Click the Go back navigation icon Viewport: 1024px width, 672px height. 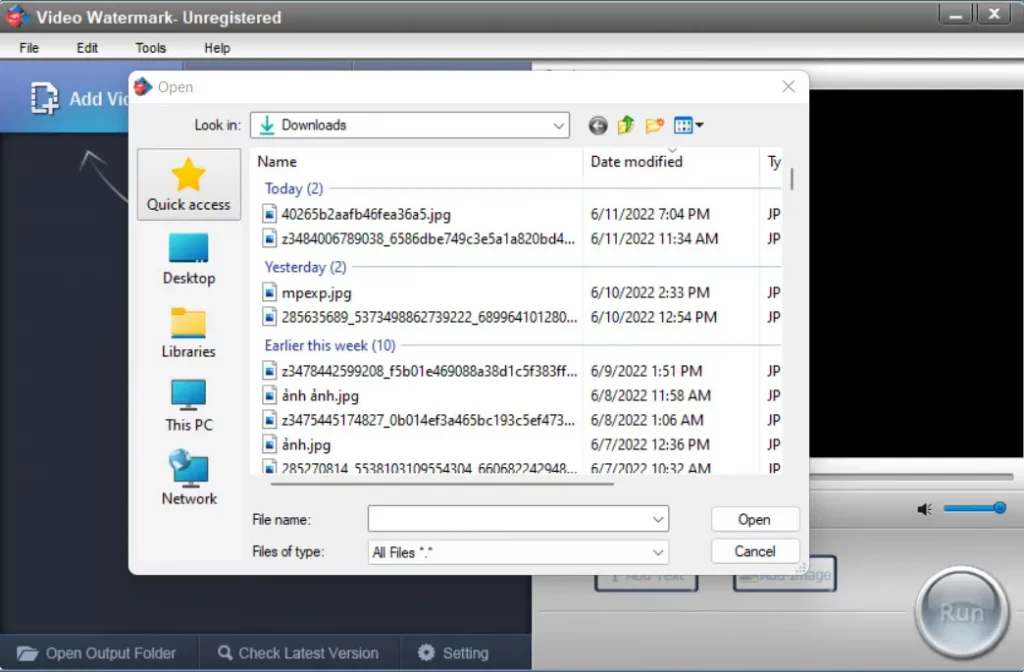point(598,125)
